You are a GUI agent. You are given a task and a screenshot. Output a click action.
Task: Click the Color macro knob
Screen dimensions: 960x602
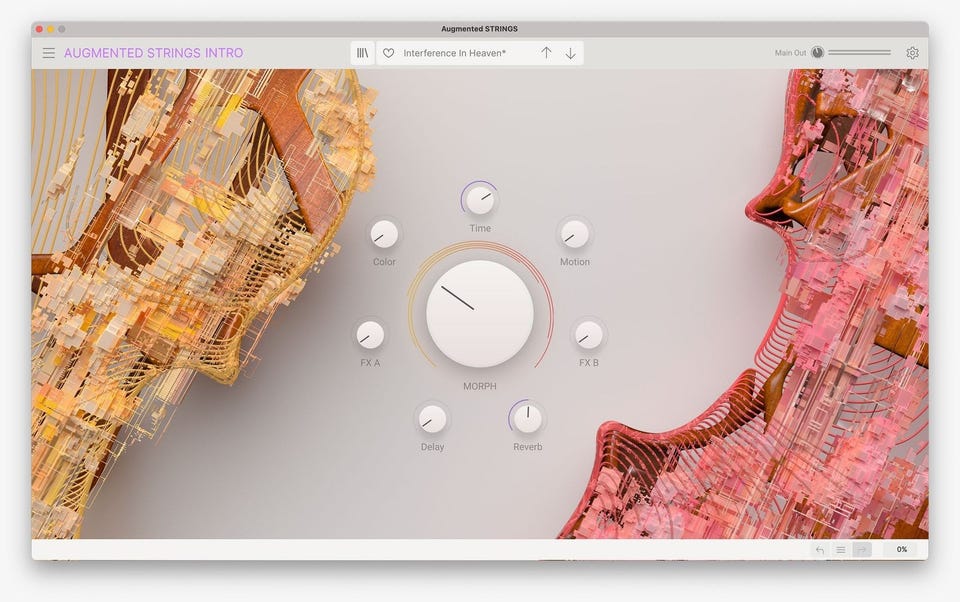[x=384, y=234]
